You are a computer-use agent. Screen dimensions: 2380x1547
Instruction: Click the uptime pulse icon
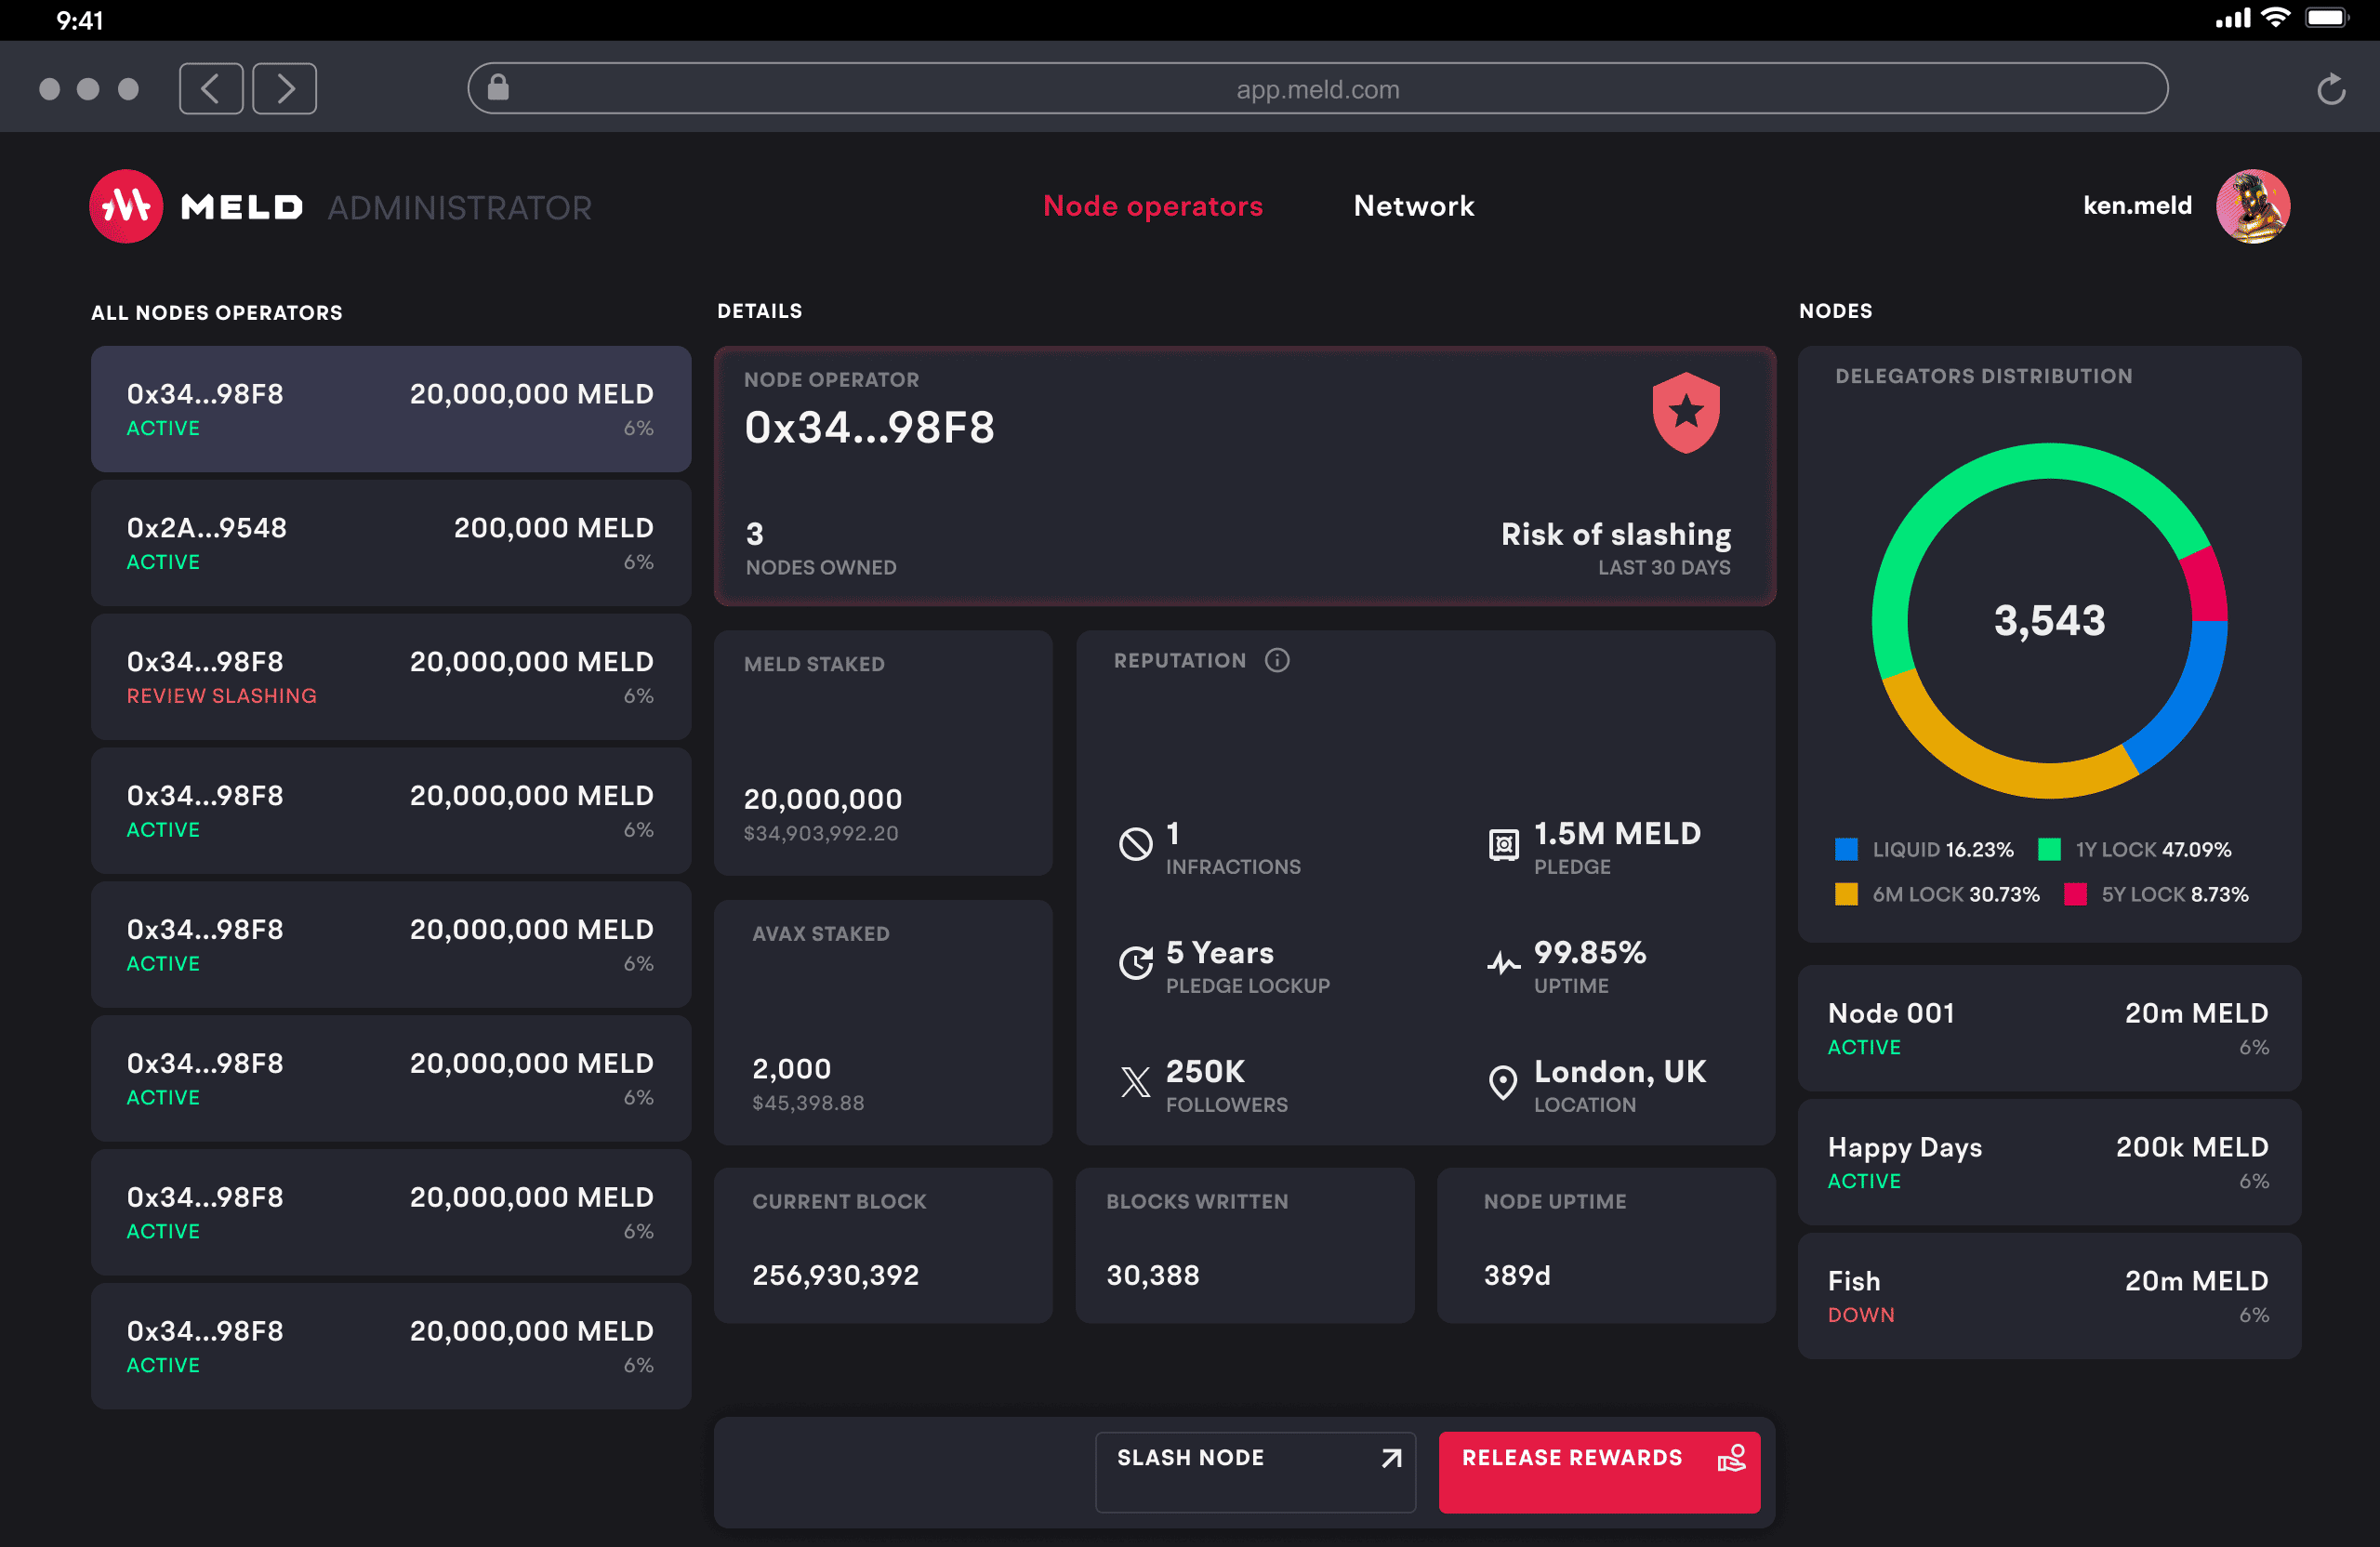coord(1502,963)
